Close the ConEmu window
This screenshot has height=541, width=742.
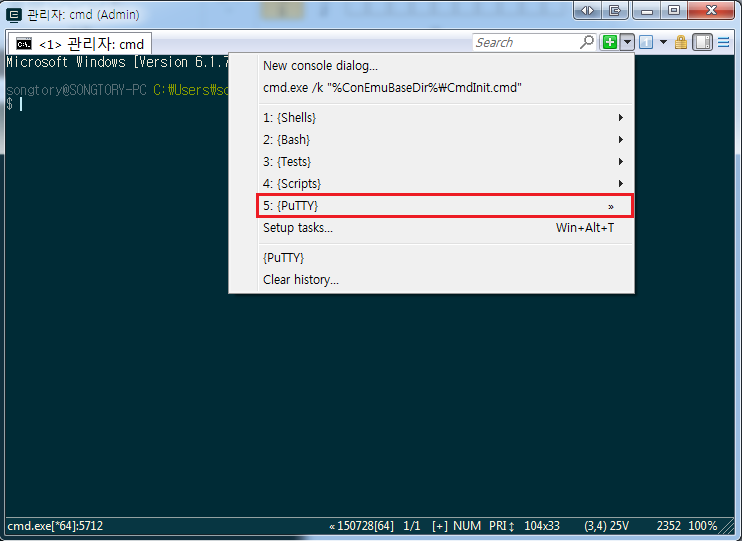711,10
